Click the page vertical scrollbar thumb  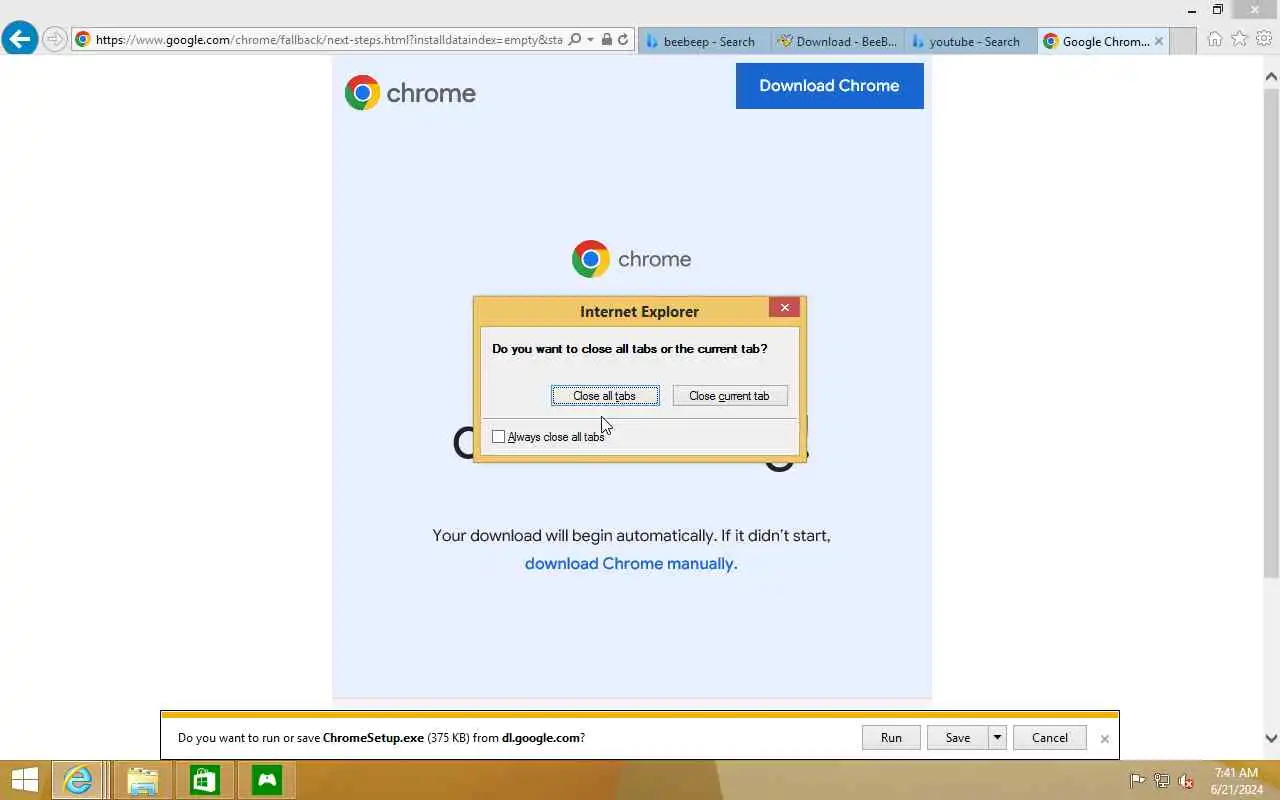click(x=1271, y=334)
